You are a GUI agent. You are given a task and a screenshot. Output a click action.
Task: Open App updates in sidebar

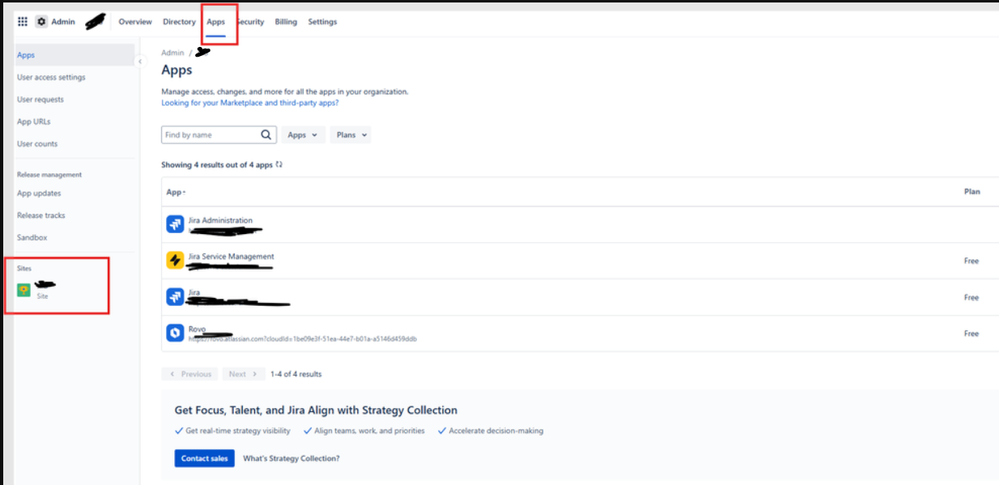click(x=39, y=193)
